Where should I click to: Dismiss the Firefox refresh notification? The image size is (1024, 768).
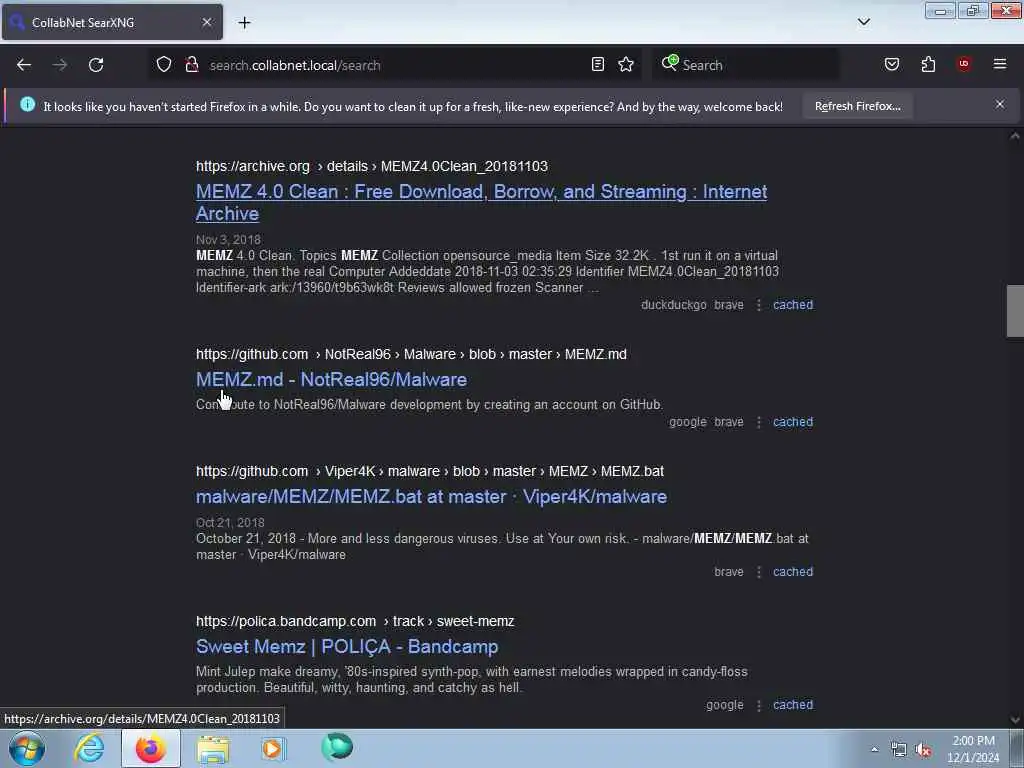click(1000, 104)
